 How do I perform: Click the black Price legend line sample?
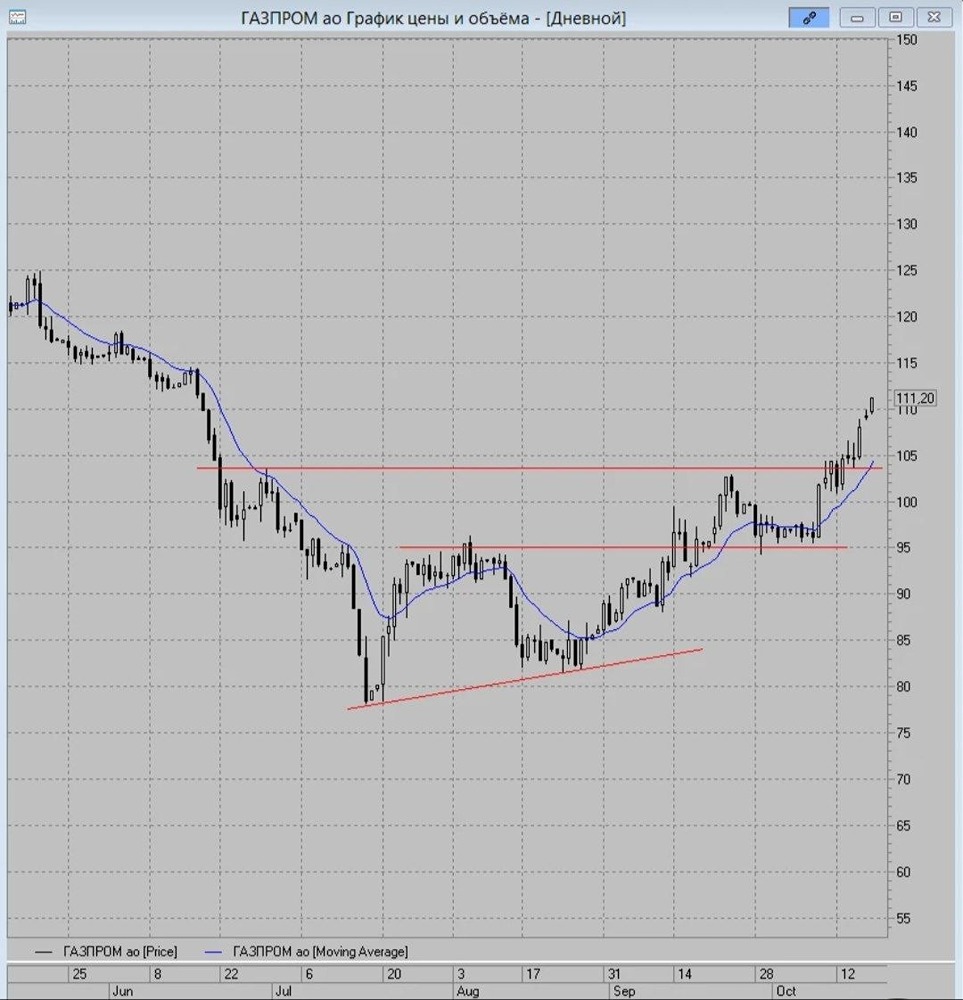[43, 952]
